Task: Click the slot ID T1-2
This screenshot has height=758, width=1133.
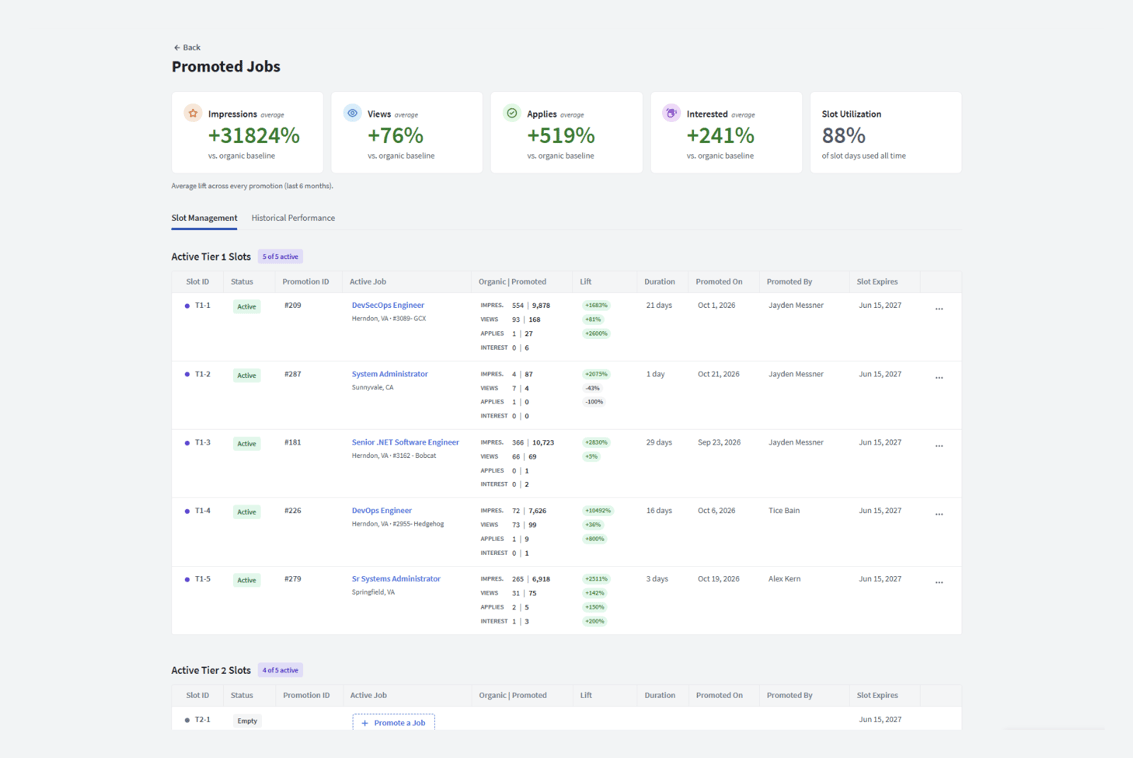Action: pos(202,374)
